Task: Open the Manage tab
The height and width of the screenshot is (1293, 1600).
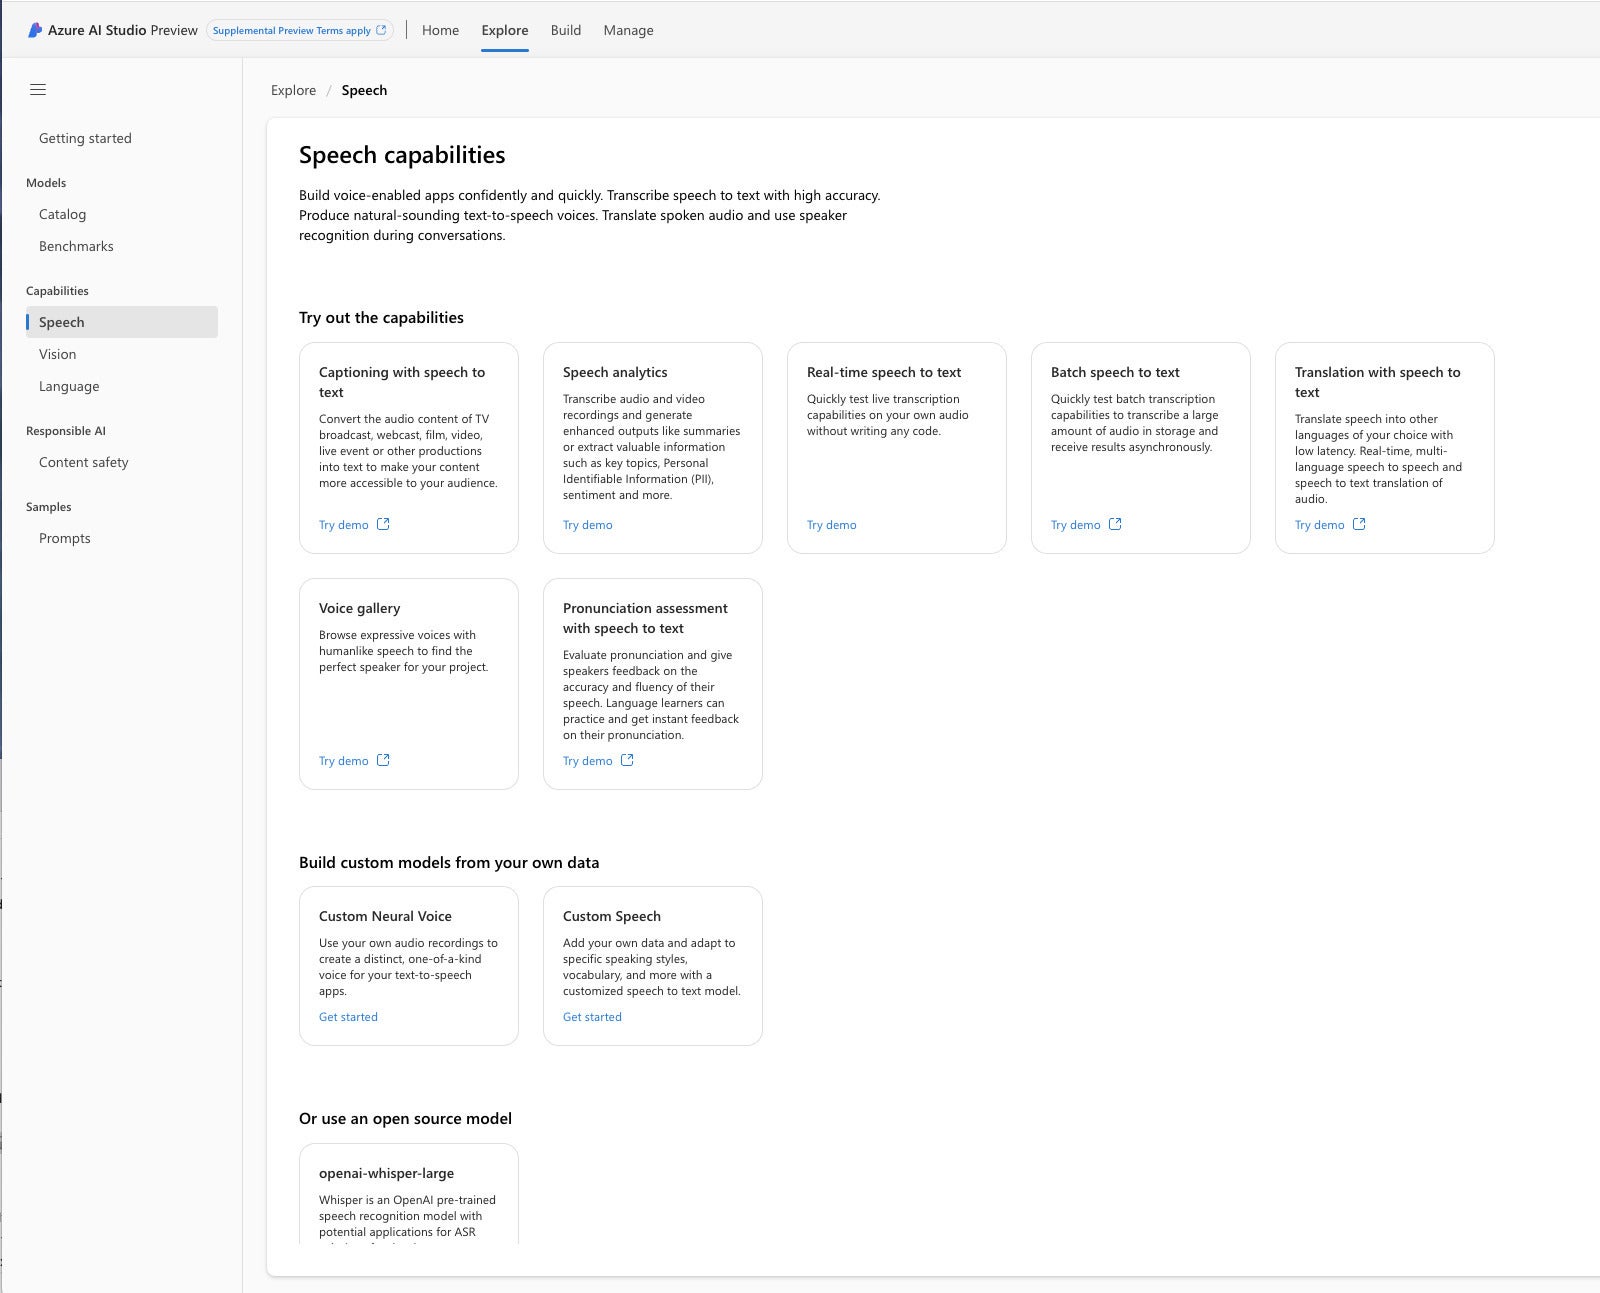Action: 628,30
